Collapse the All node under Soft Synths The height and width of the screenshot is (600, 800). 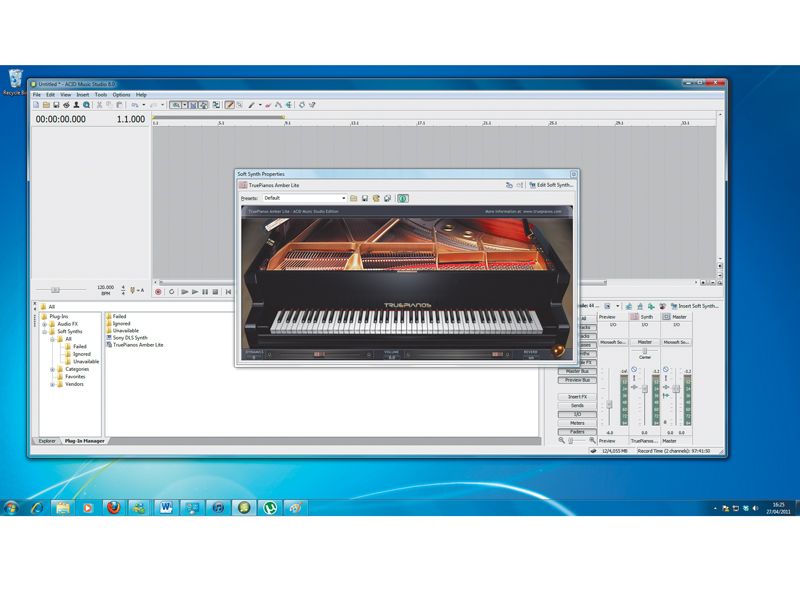click(x=52, y=339)
